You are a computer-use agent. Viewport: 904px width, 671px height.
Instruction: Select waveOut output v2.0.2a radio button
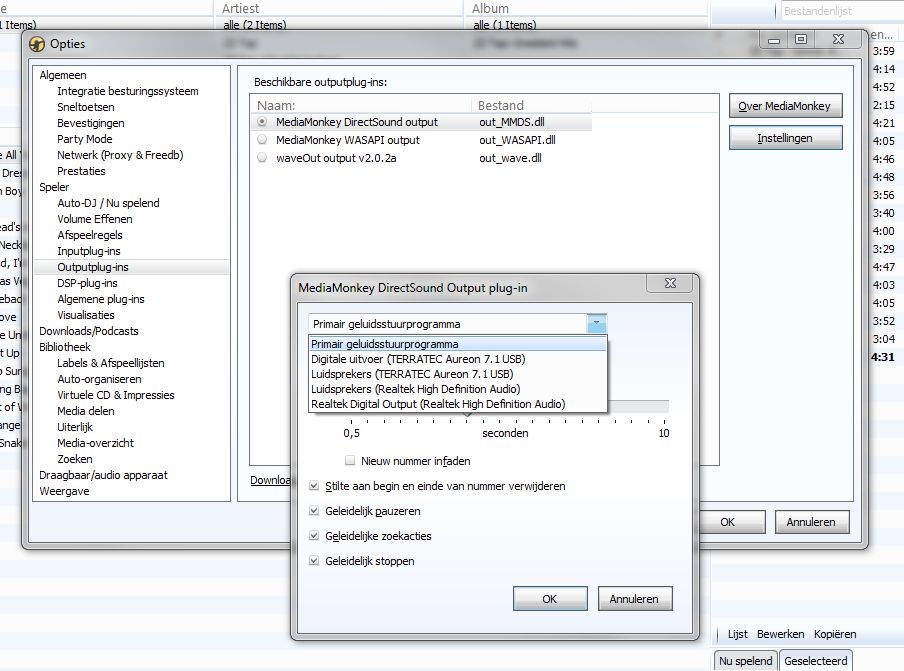click(262, 157)
